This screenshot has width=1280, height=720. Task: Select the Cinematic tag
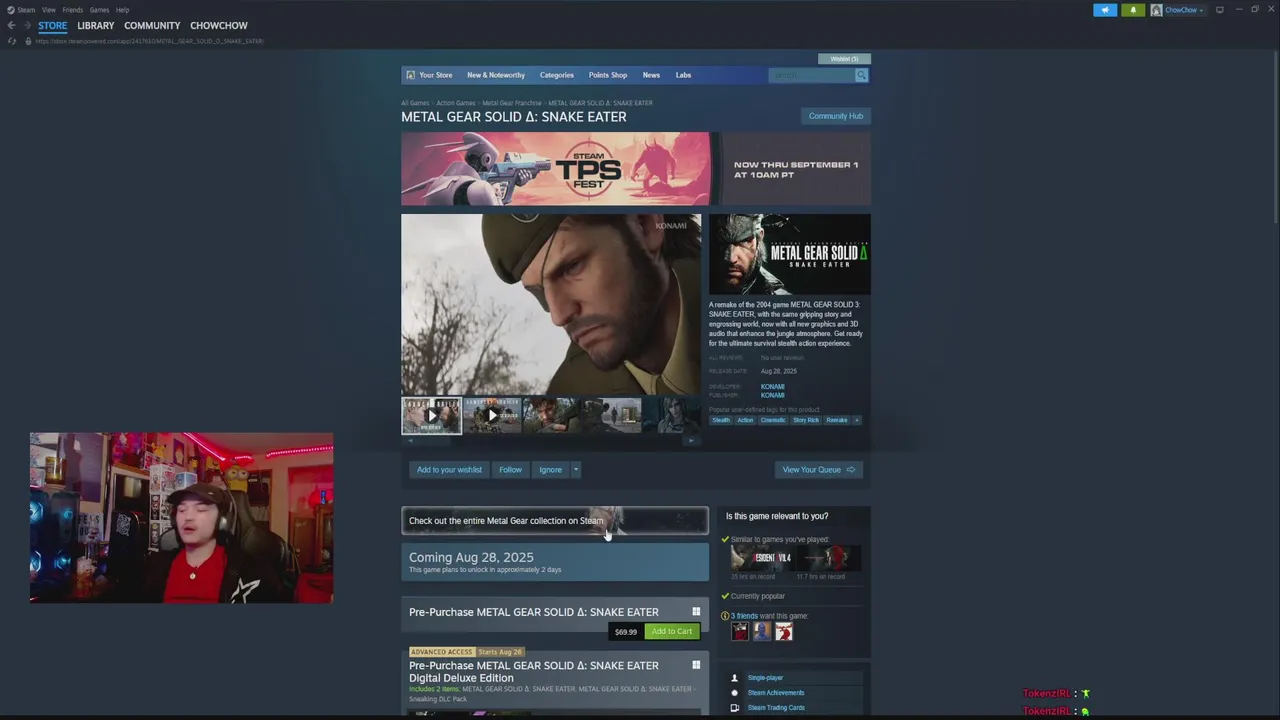coord(773,420)
